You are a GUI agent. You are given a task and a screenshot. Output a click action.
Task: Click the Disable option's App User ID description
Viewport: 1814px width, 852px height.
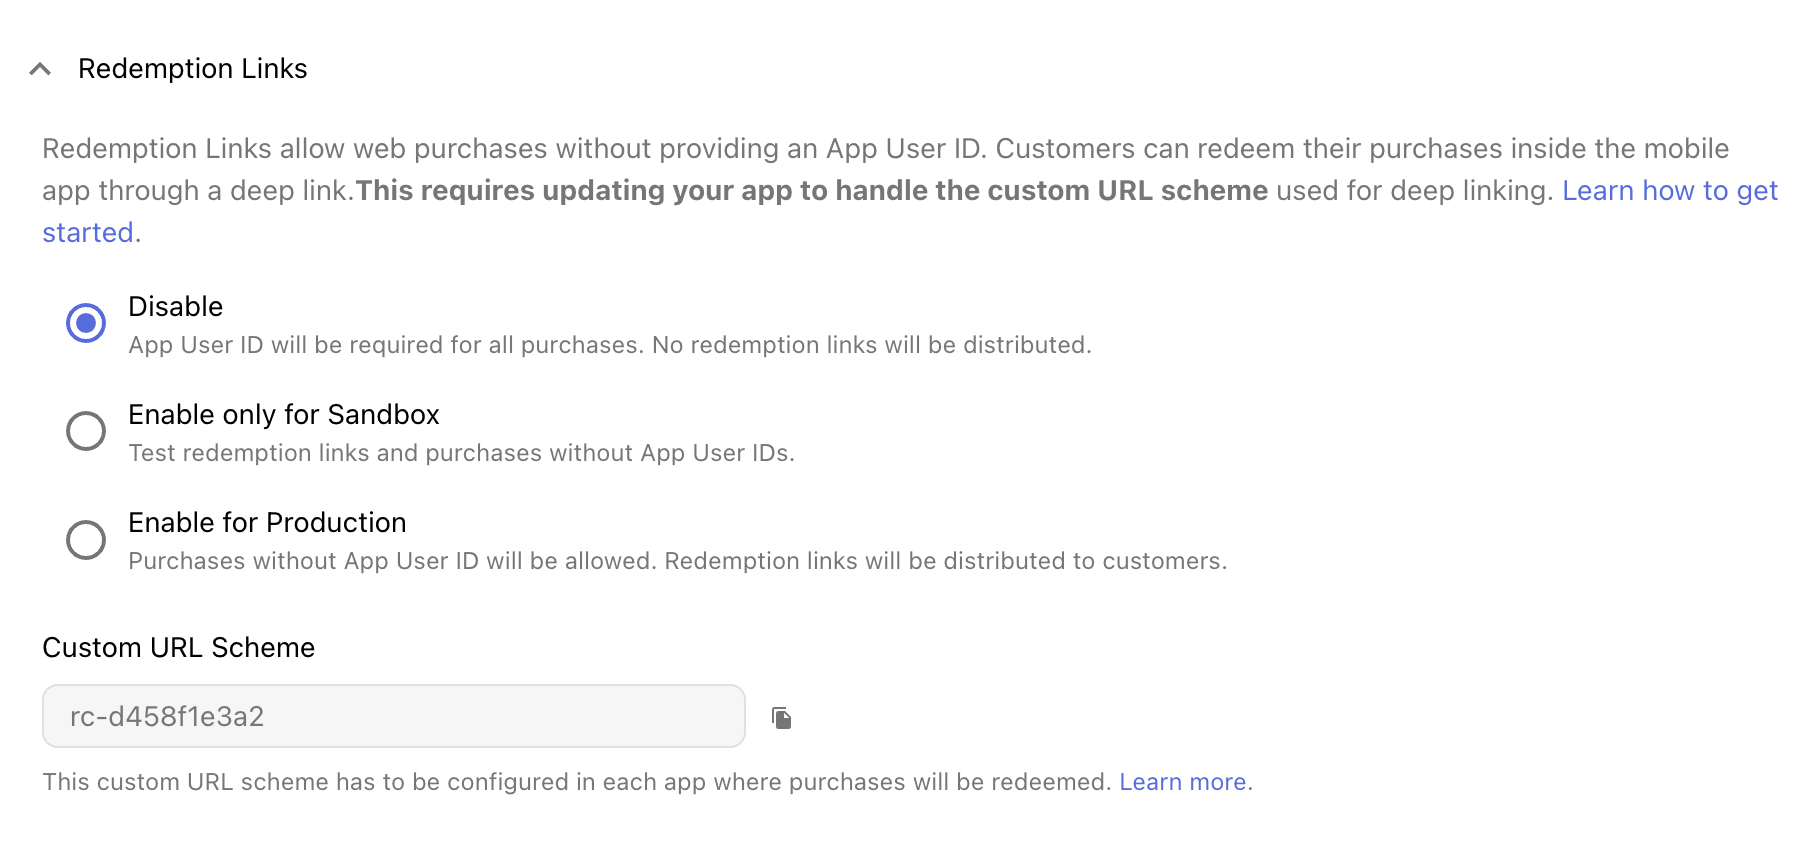(609, 345)
